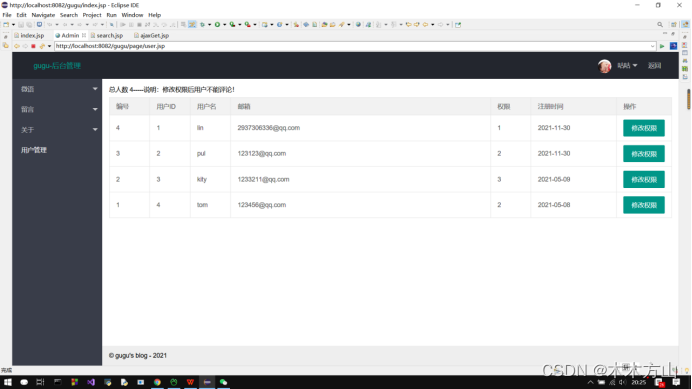Click the browser Forward arrow icon
This screenshot has width=692, height=389.
pos(25,46)
